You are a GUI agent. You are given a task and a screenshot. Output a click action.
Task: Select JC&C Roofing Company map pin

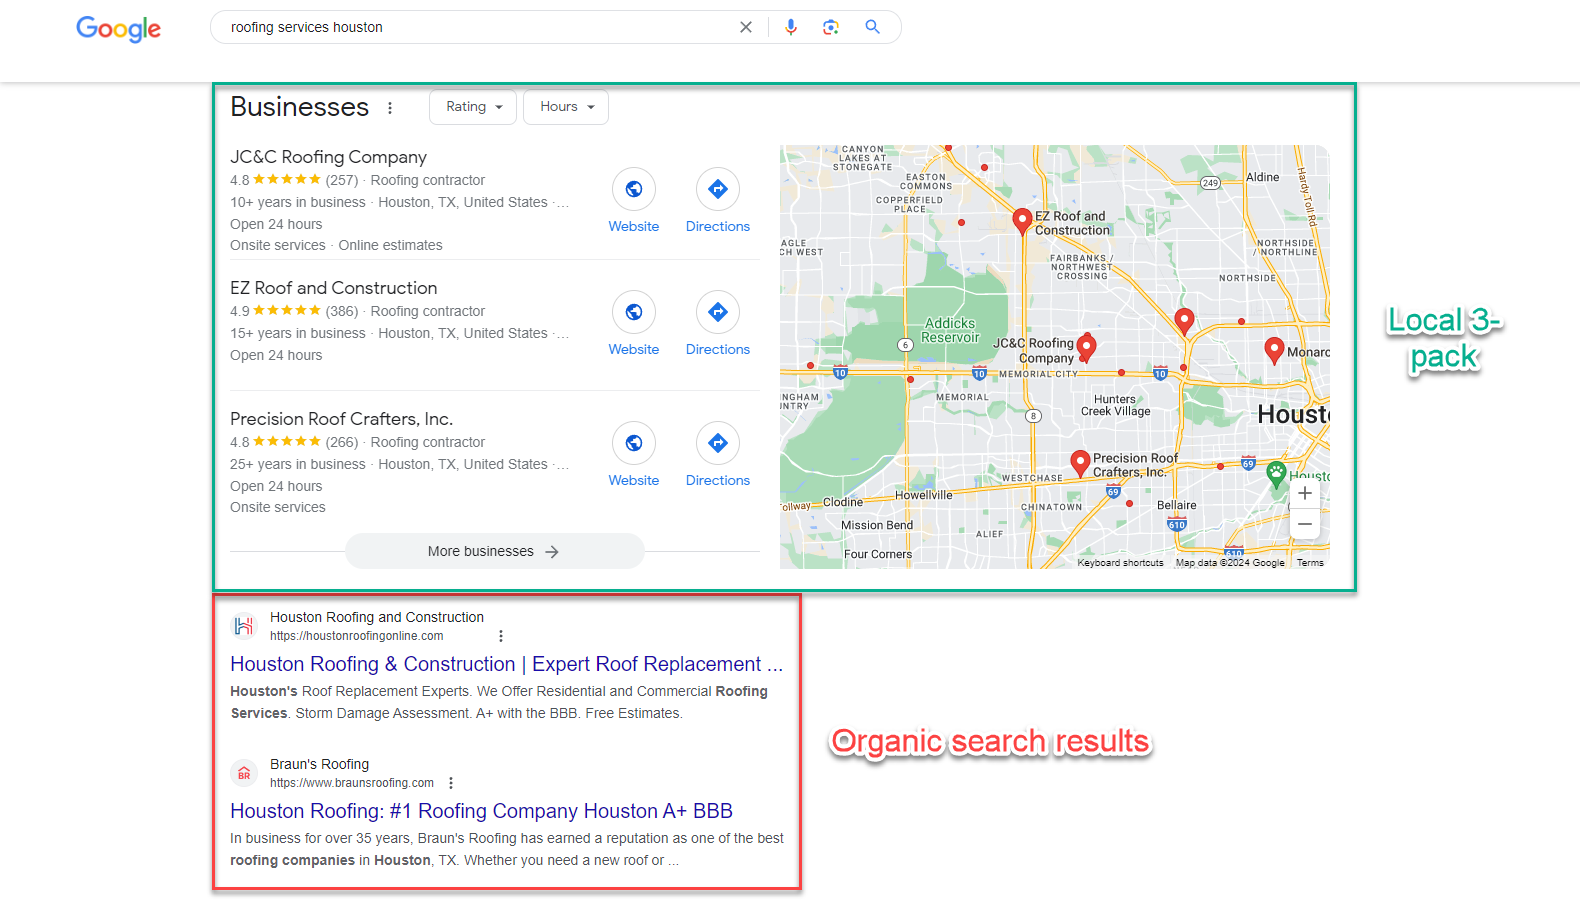pyautogui.click(x=1086, y=347)
